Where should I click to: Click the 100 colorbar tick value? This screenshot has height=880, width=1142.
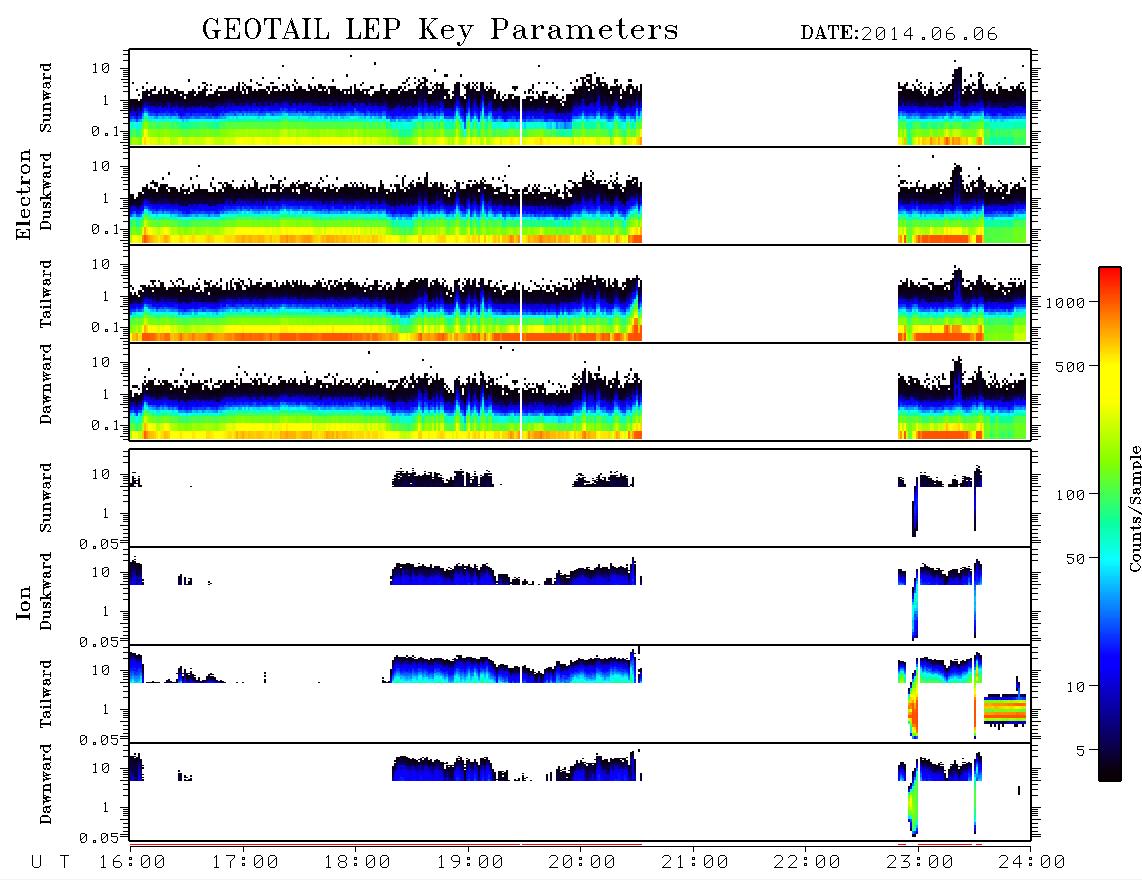point(1069,495)
